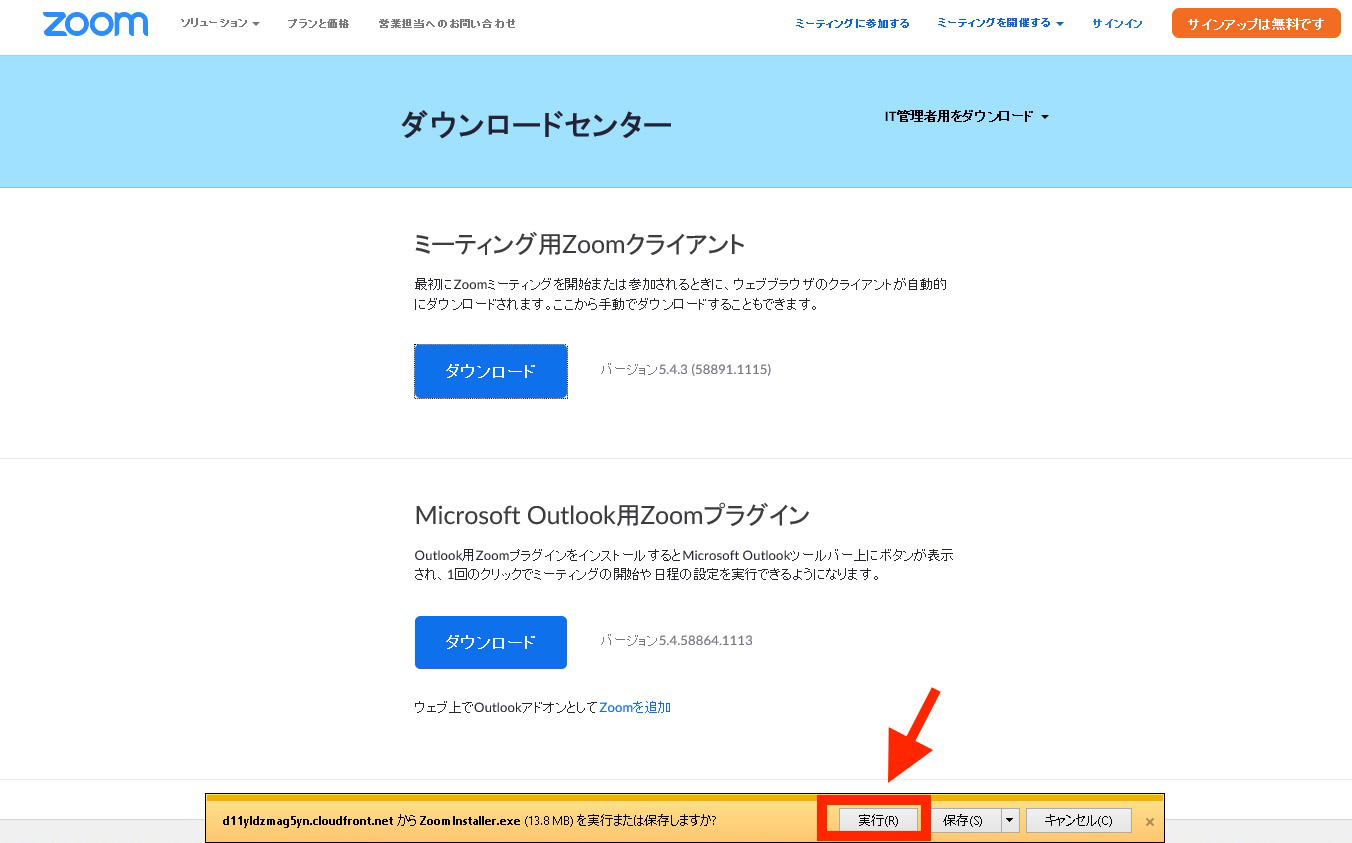
Task: Click 保存(S) in the download bar
Action: coord(963,820)
